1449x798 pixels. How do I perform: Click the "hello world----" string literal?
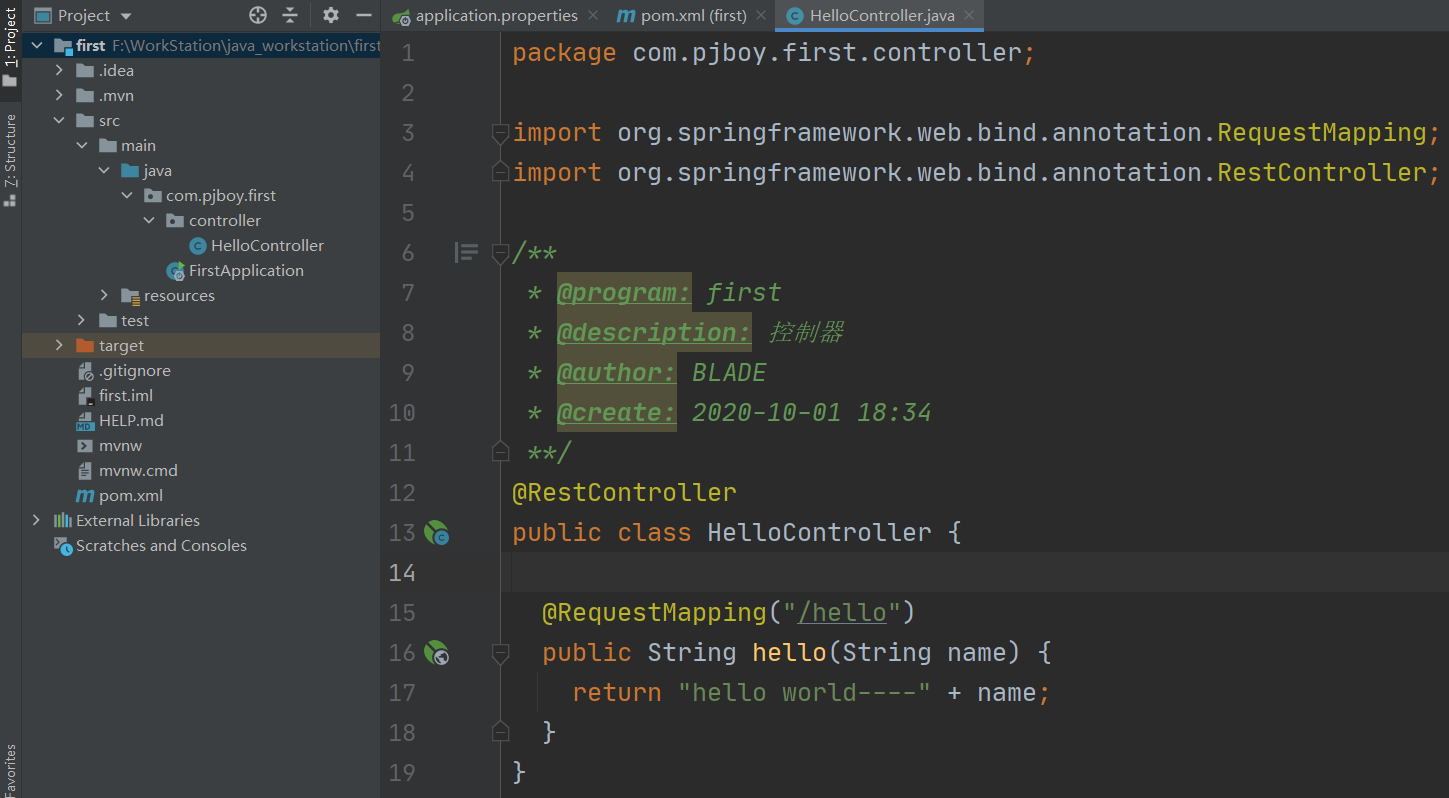pyautogui.click(x=805, y=692)
